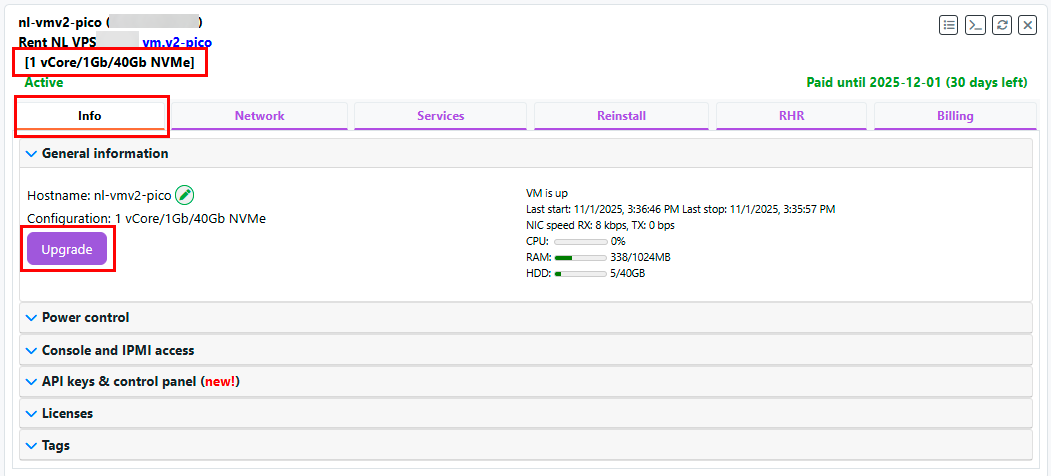Click the refresh arrows icon
The width and height of the screenshot is (1051, 476).
point(1001,26)
